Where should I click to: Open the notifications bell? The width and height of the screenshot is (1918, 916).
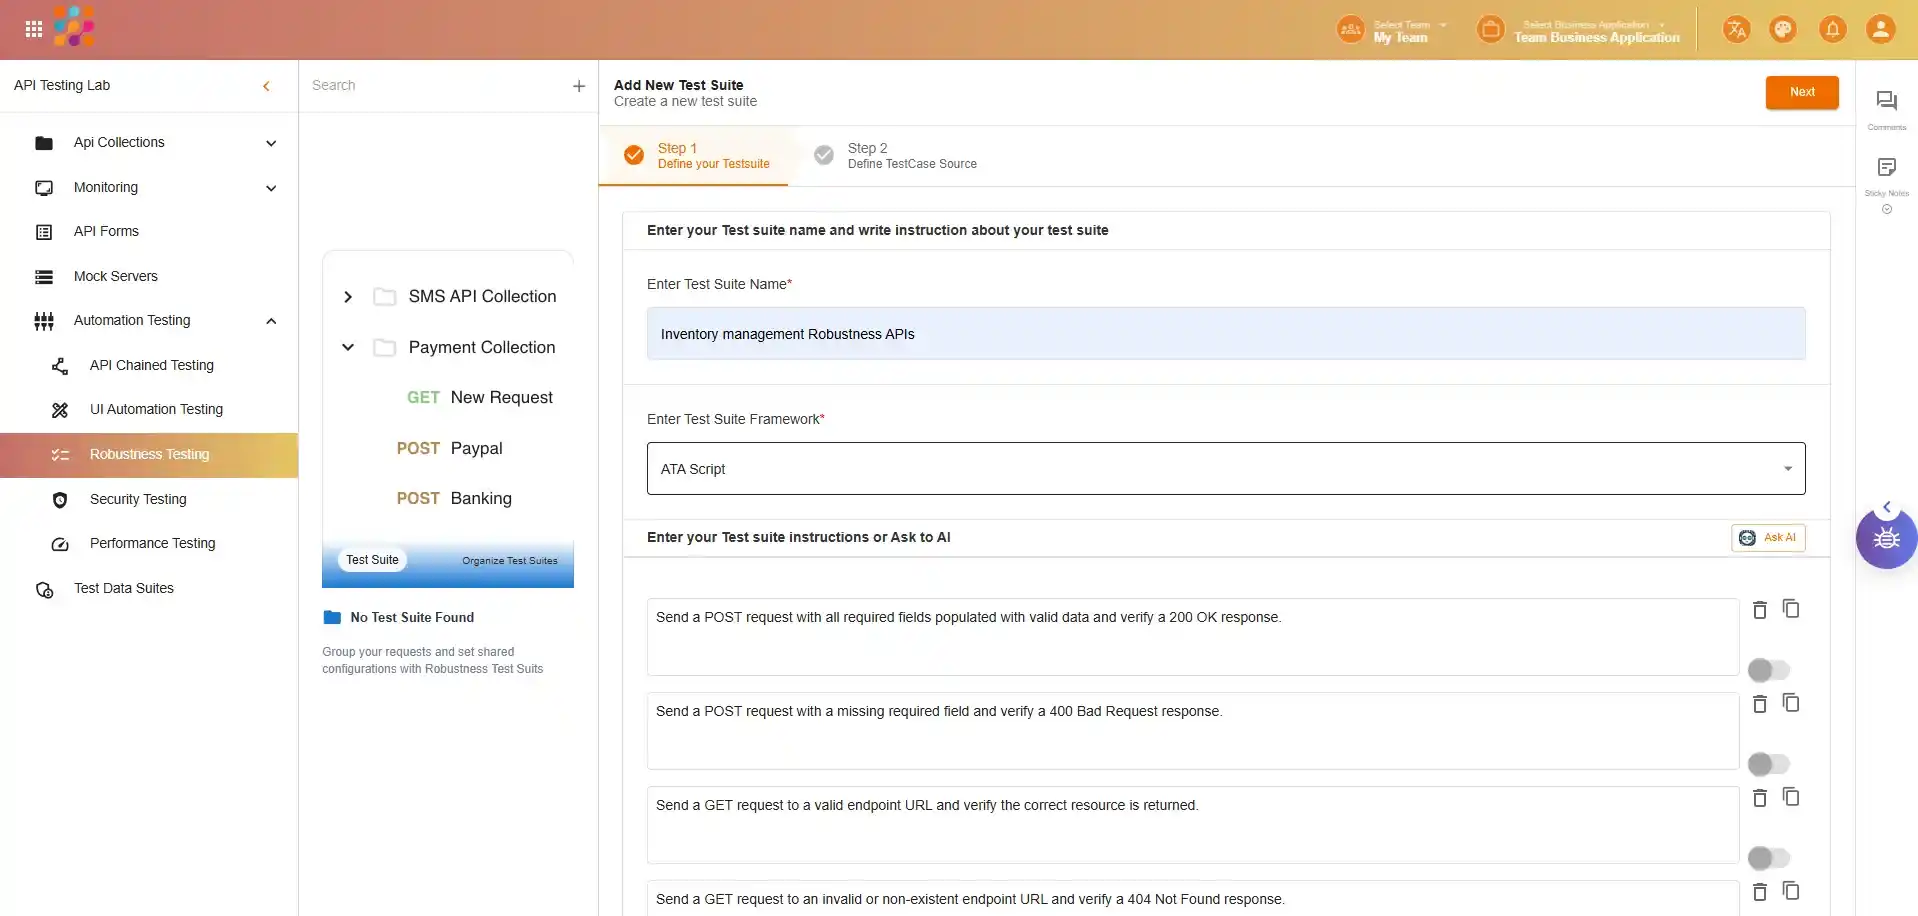(1832, 29)
